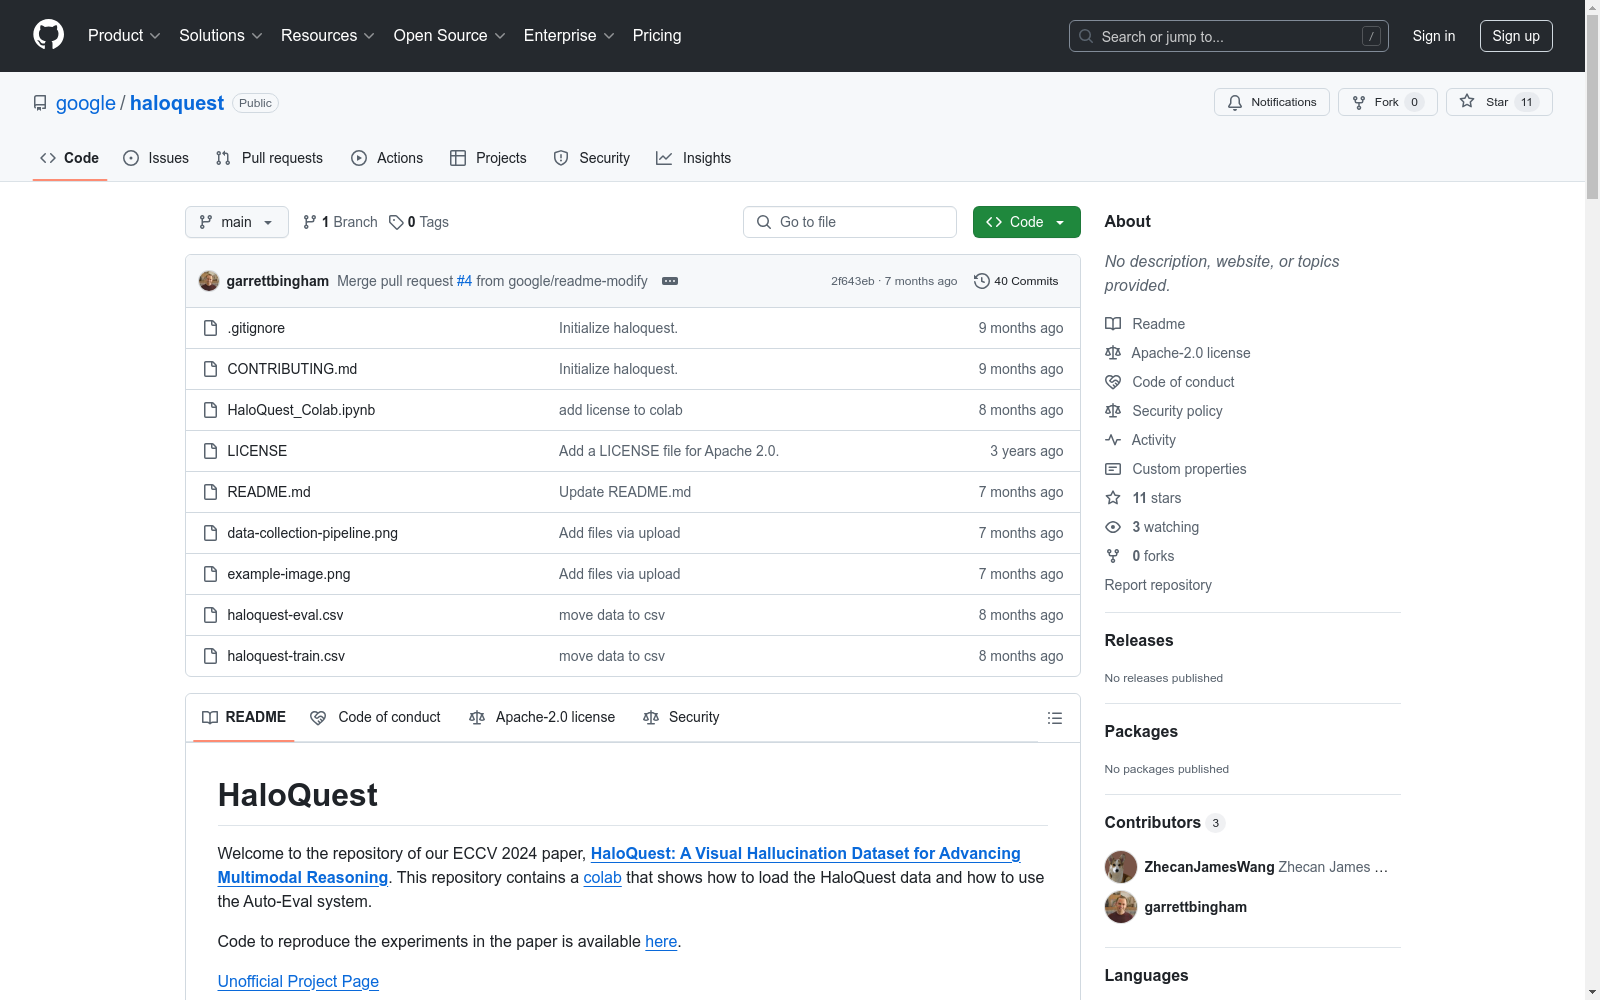This screenshot has width=1600, height=1000.
Task: Click the file icon for LICENSE
Action: click(210, 451)
